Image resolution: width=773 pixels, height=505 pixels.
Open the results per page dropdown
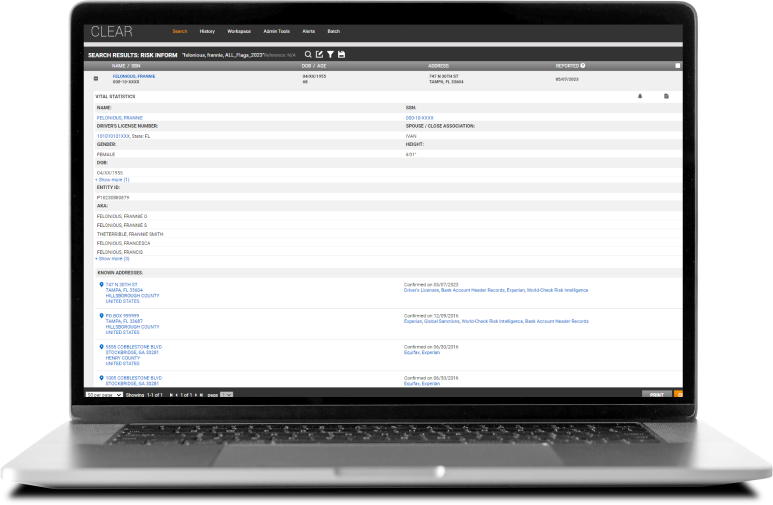pos(103,395)
